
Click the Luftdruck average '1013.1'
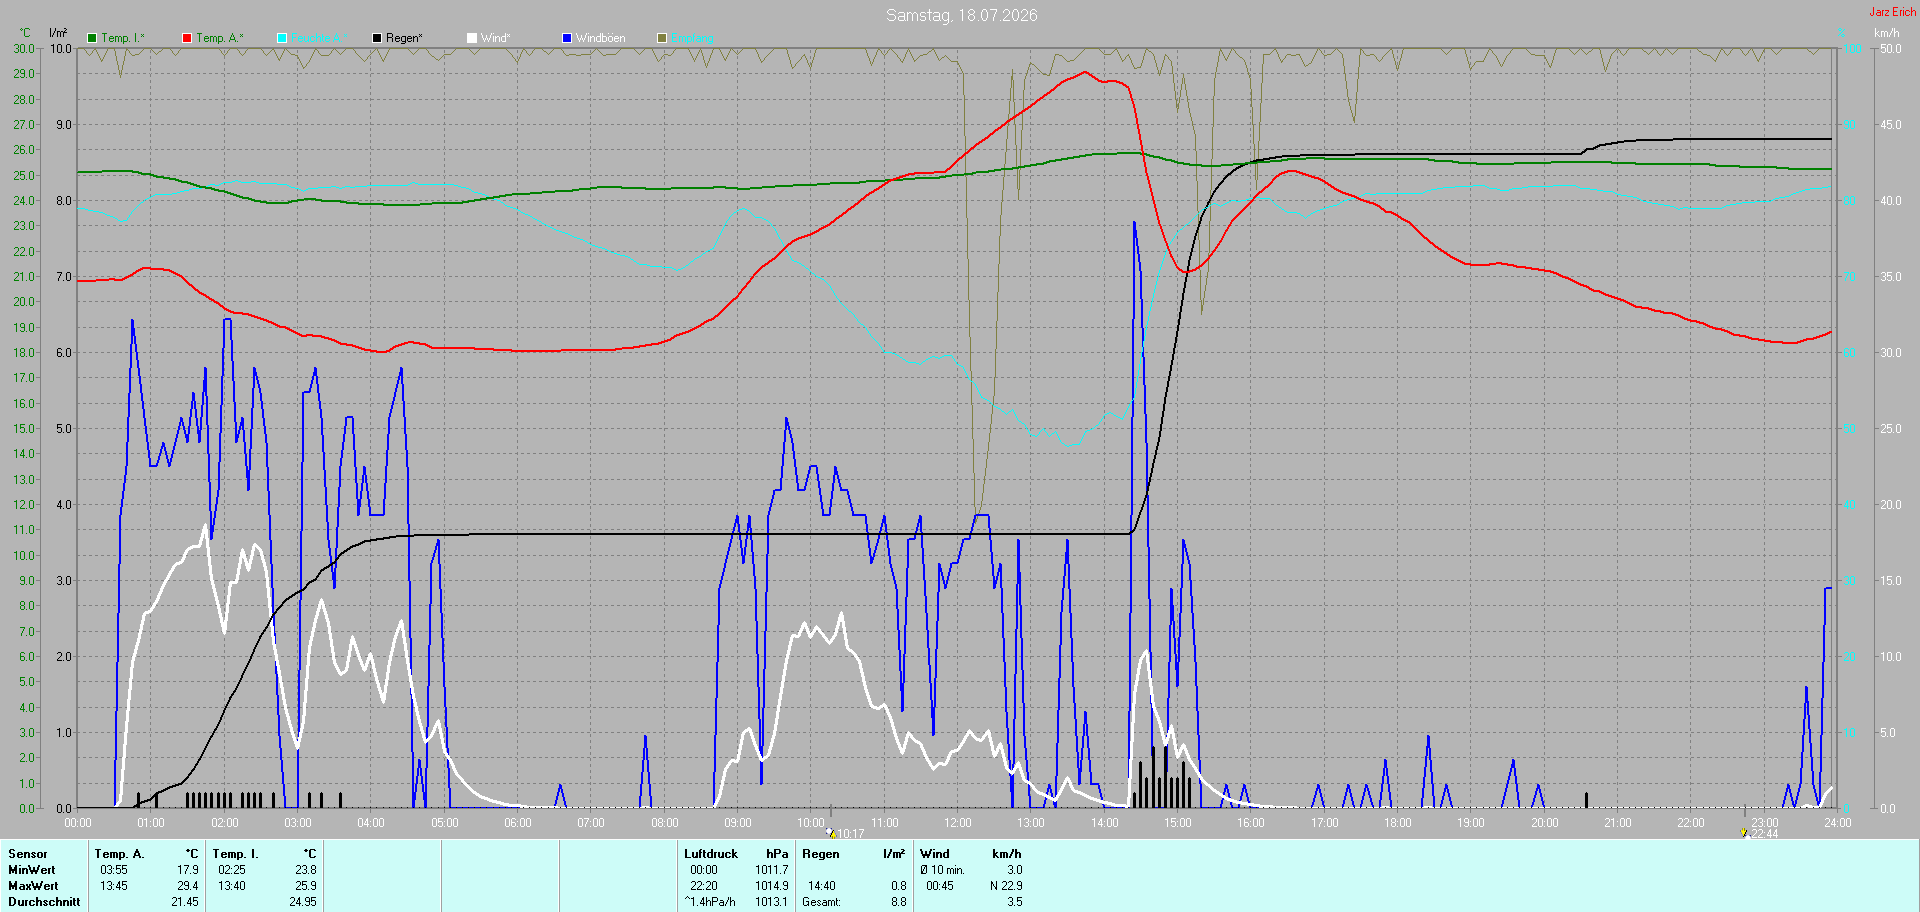(772, 902)
